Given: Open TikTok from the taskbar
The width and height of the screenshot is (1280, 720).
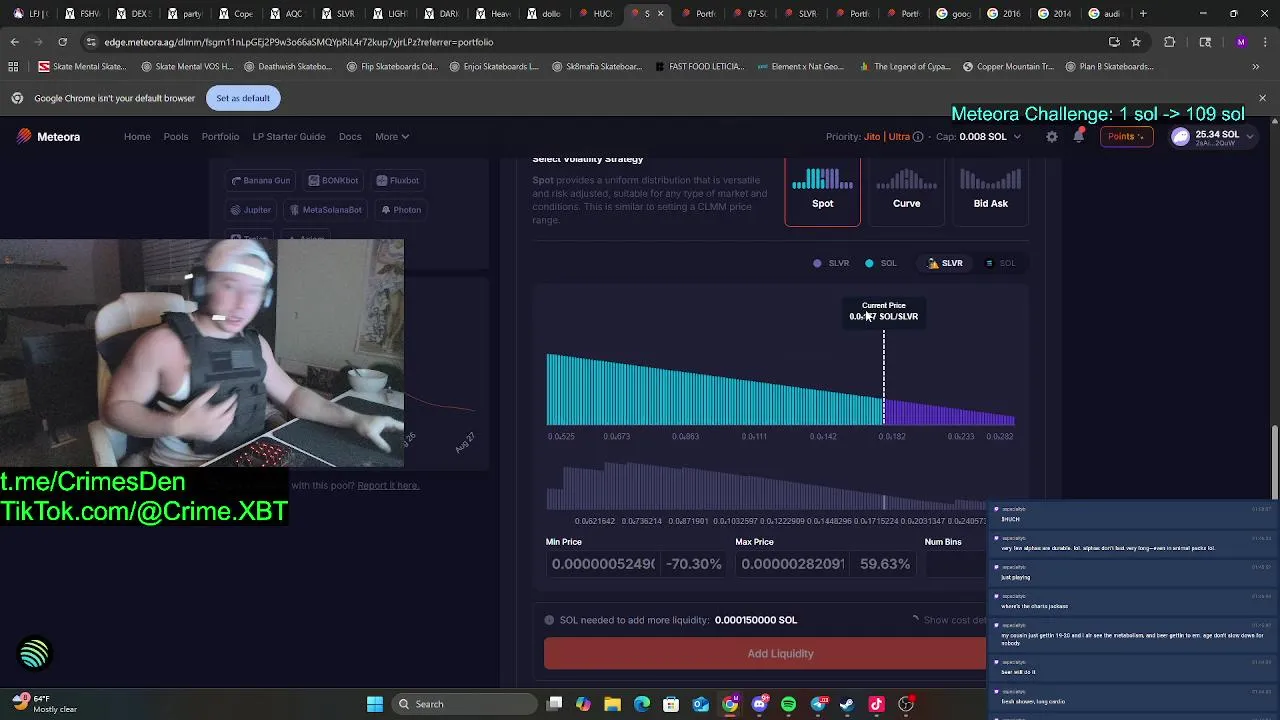Looking at the screenshot, I should pos(876,704).
